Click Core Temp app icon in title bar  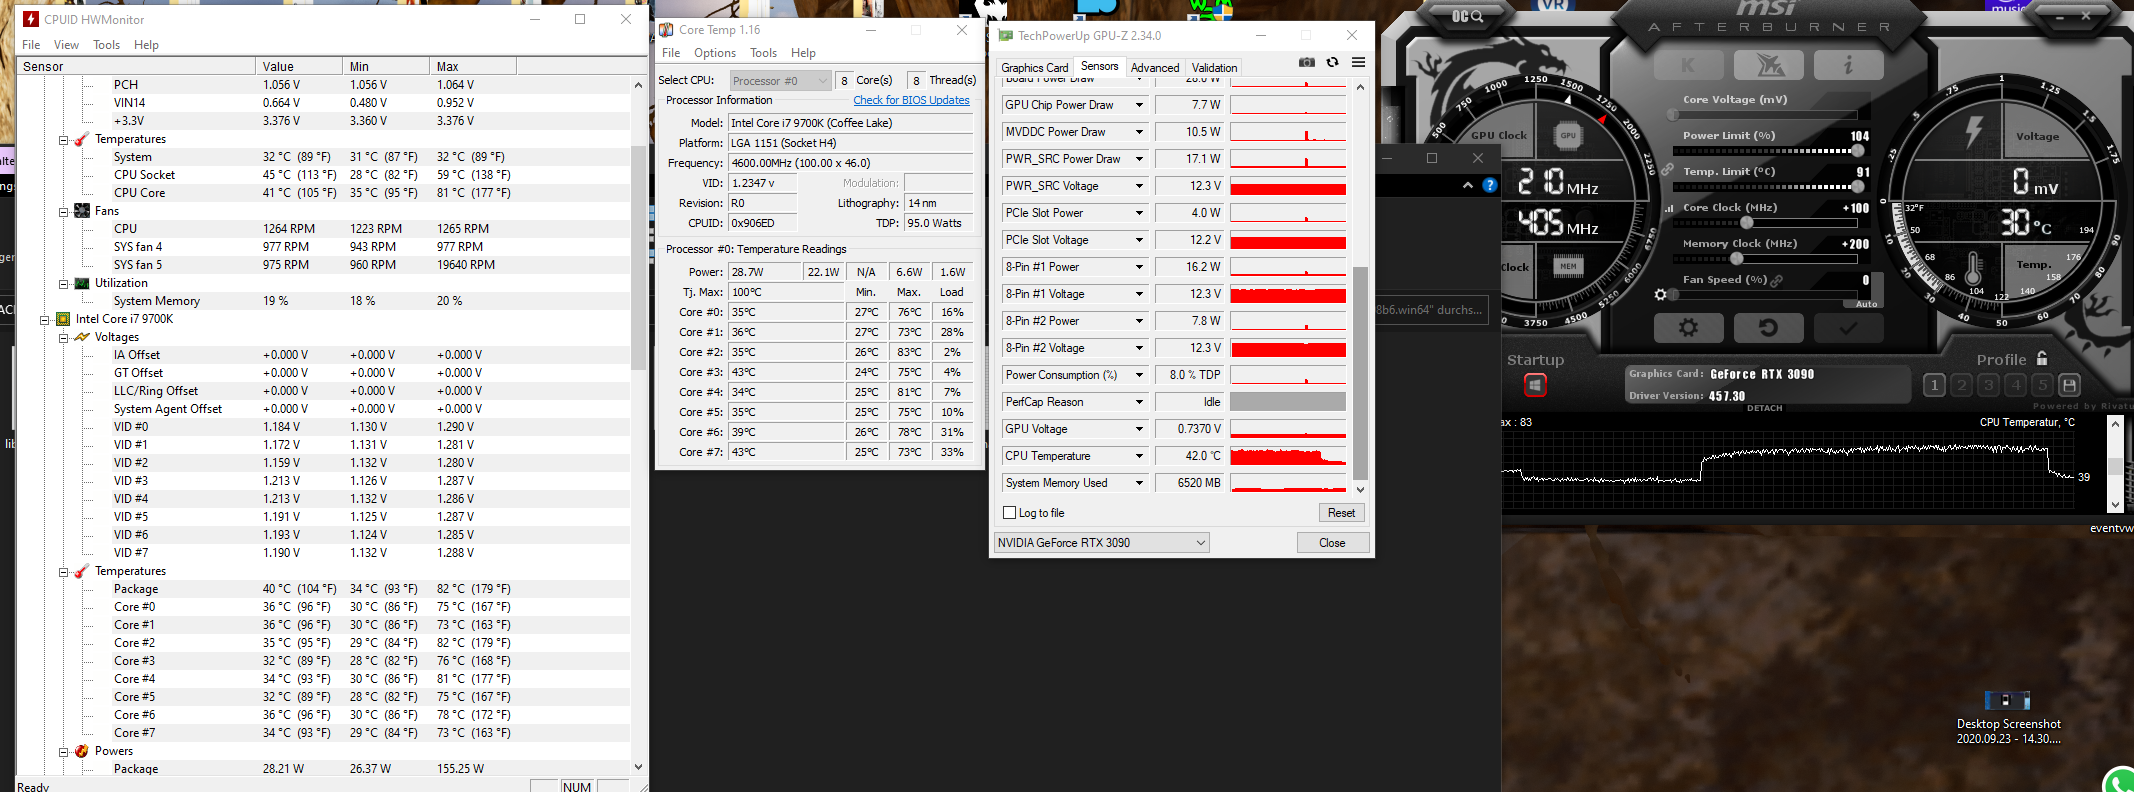(666, 30)
